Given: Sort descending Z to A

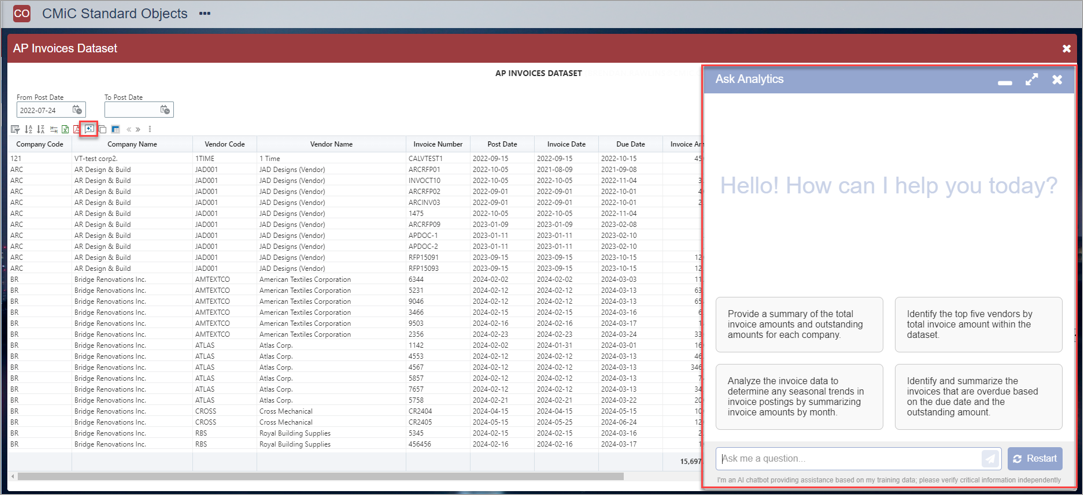Looking at the screenshot, I should 41,128.
